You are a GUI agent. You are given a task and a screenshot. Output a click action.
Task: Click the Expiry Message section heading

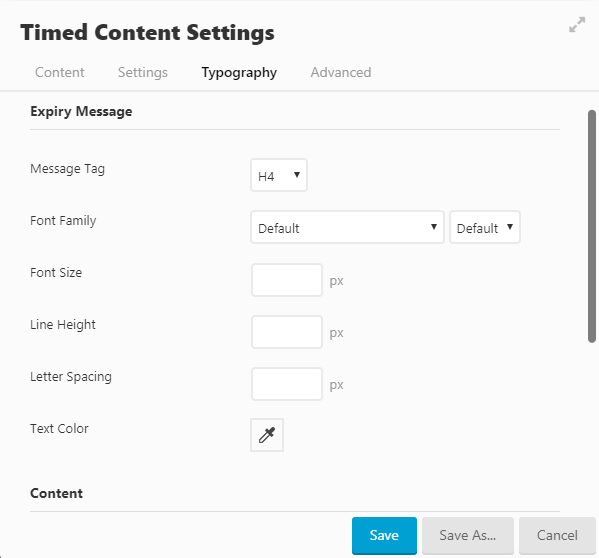pyautogui.click(x=81, y=112)
